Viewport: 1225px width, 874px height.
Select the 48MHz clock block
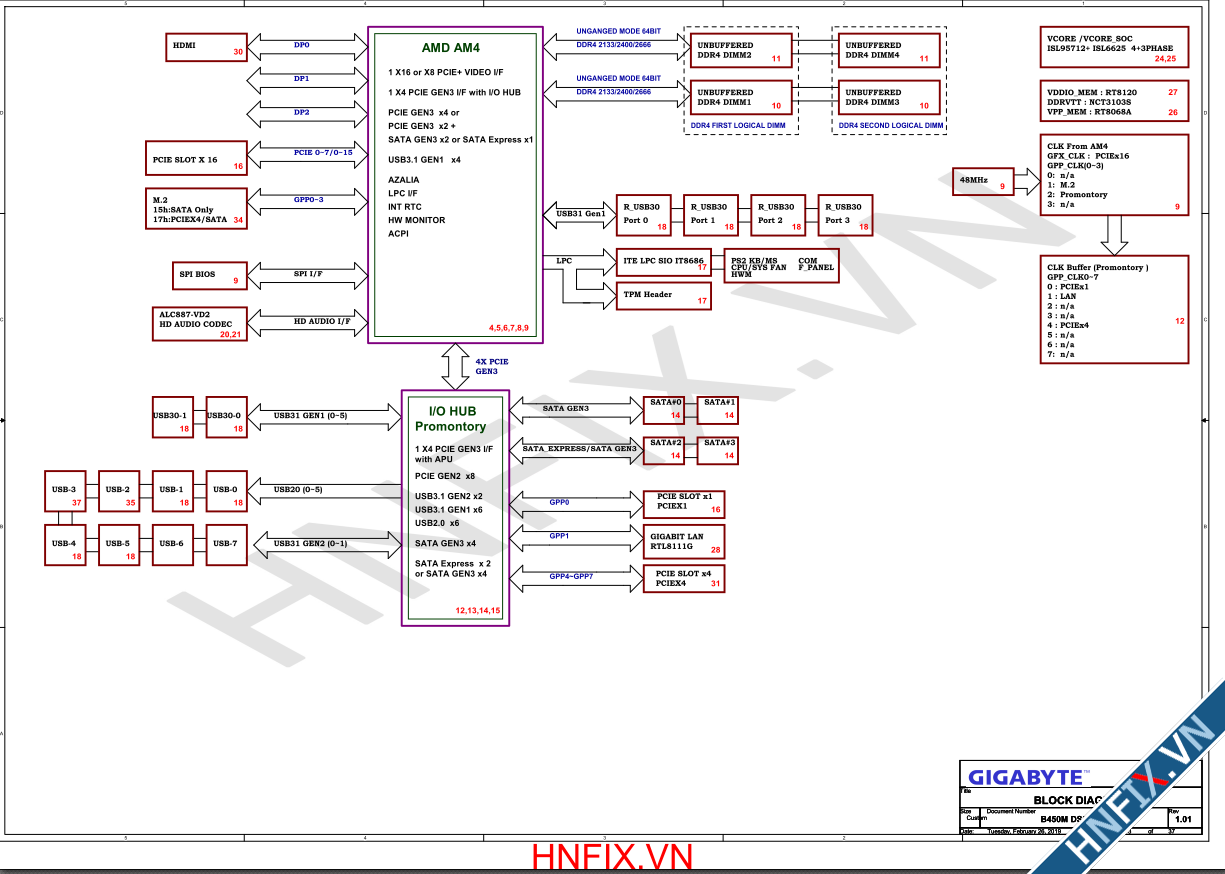[x=984, y=181]
